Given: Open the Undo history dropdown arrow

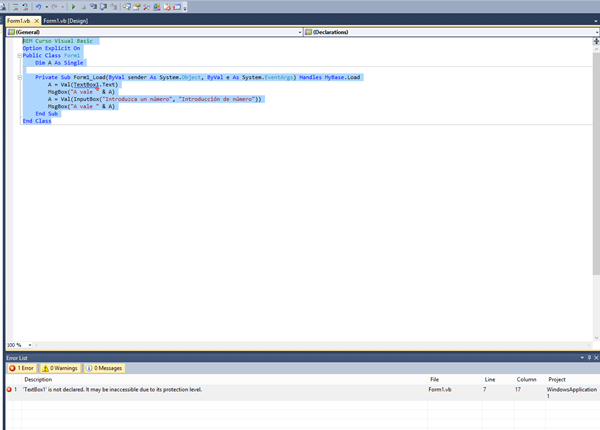Looking at the screenshot, I should tap(47, 7).
